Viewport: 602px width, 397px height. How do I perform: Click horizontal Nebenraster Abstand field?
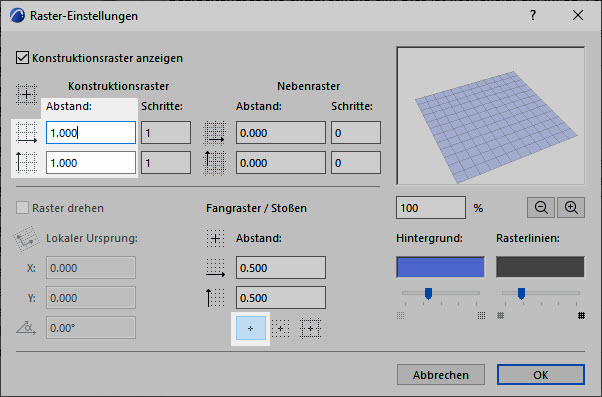point(281,133)
